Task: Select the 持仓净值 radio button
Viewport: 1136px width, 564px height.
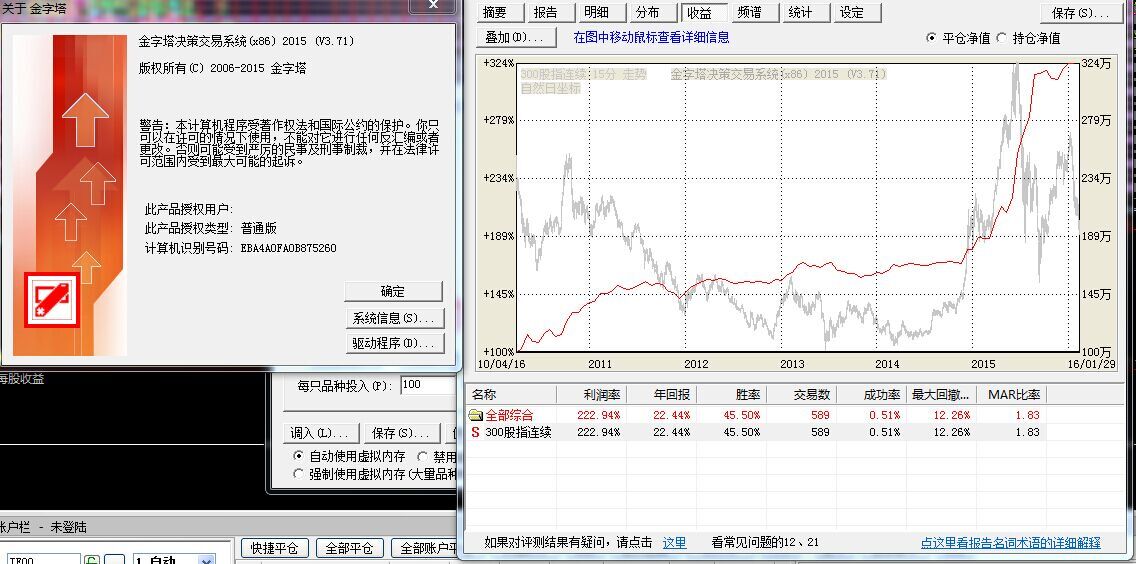Action: [x=1001, y=38]
